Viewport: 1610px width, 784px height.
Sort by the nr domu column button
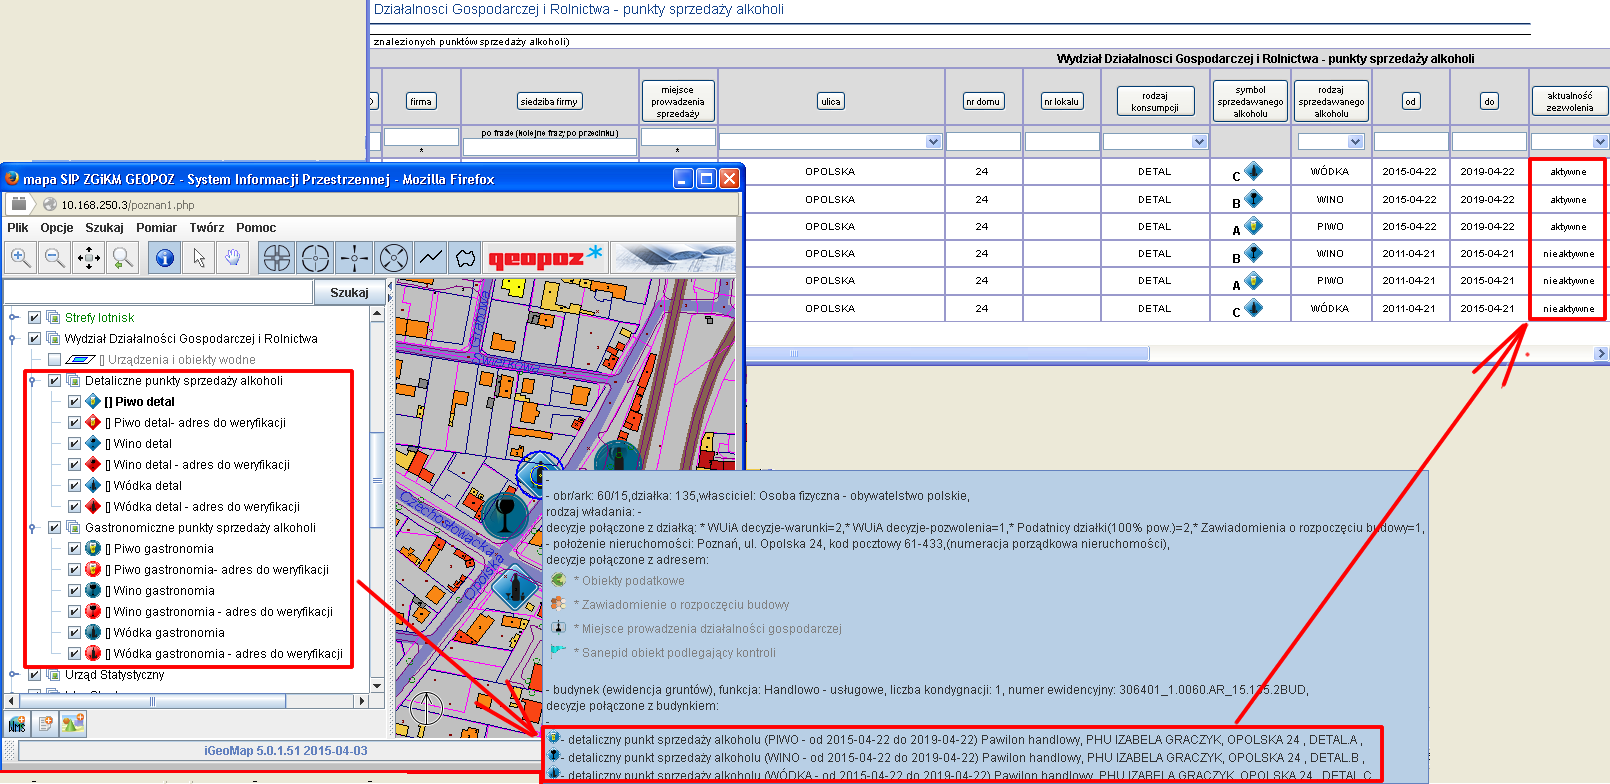(x=983, y=101)
